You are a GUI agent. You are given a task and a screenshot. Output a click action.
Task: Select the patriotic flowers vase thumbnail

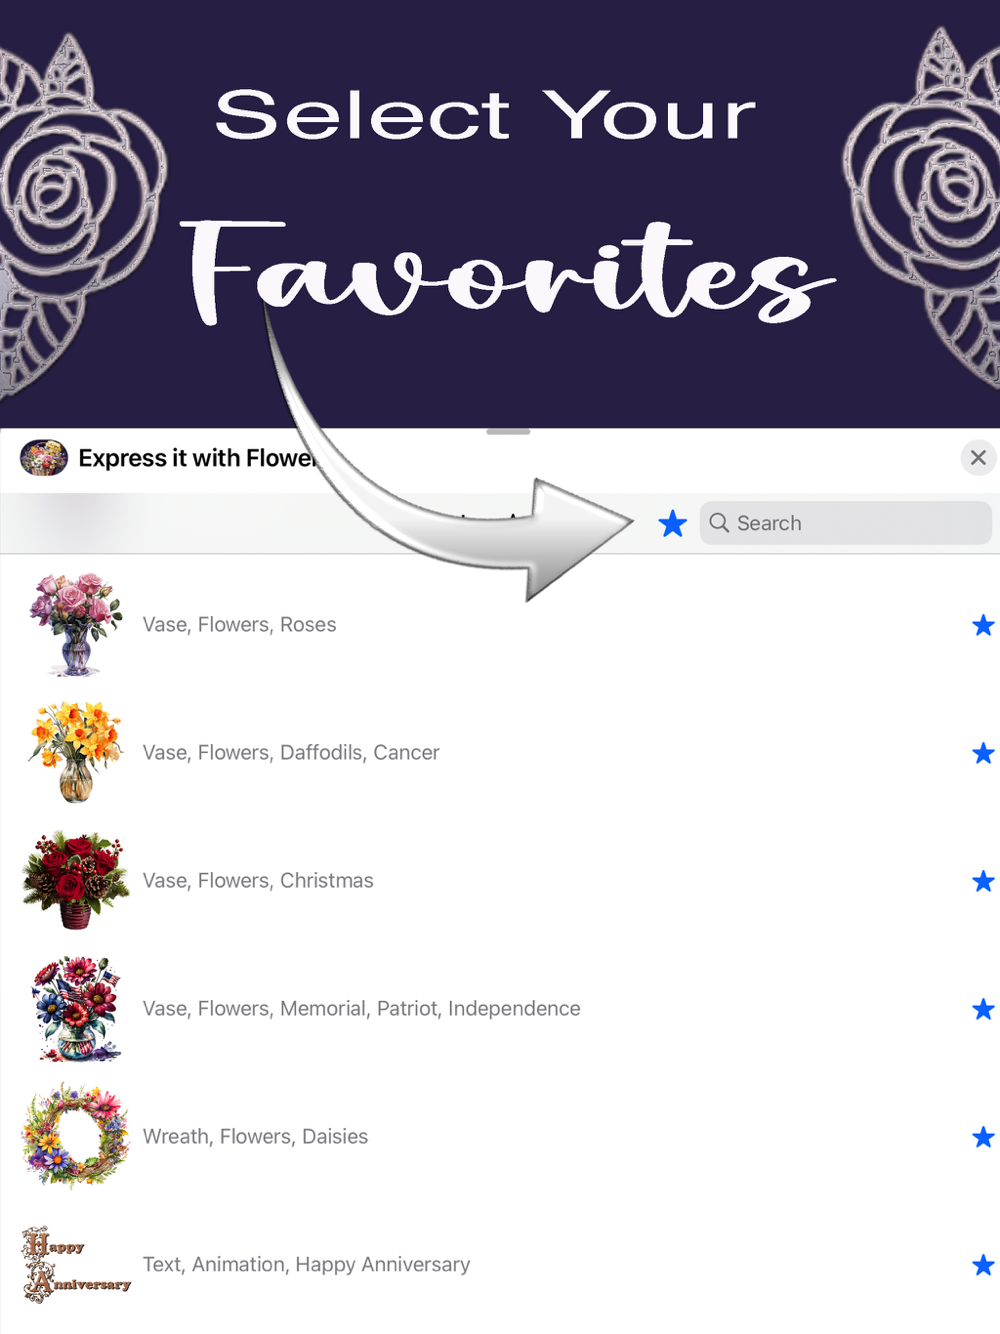click(76, 1008)
